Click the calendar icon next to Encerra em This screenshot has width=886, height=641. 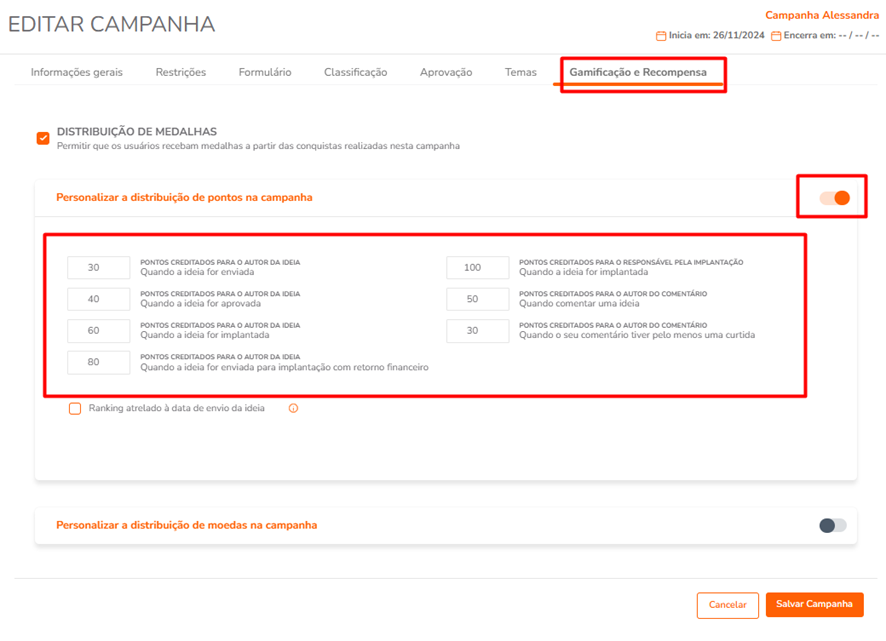[776, 36]
